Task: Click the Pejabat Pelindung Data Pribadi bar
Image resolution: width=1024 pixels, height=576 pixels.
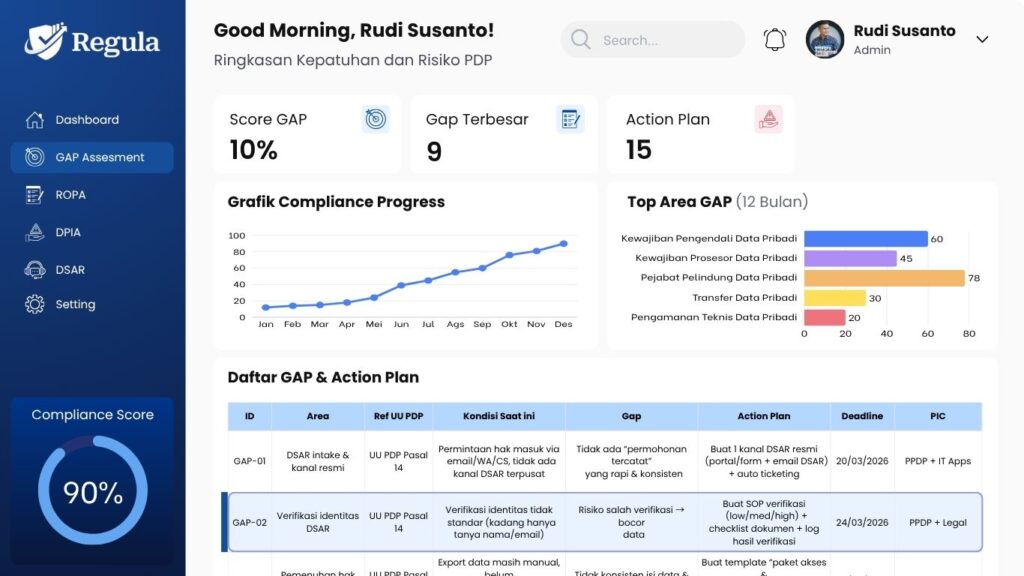Action: [884, 278]
